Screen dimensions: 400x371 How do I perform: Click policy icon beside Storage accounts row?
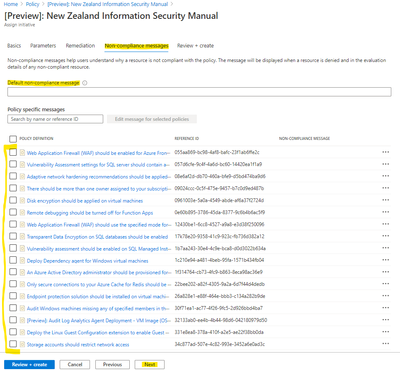point(22,344)
